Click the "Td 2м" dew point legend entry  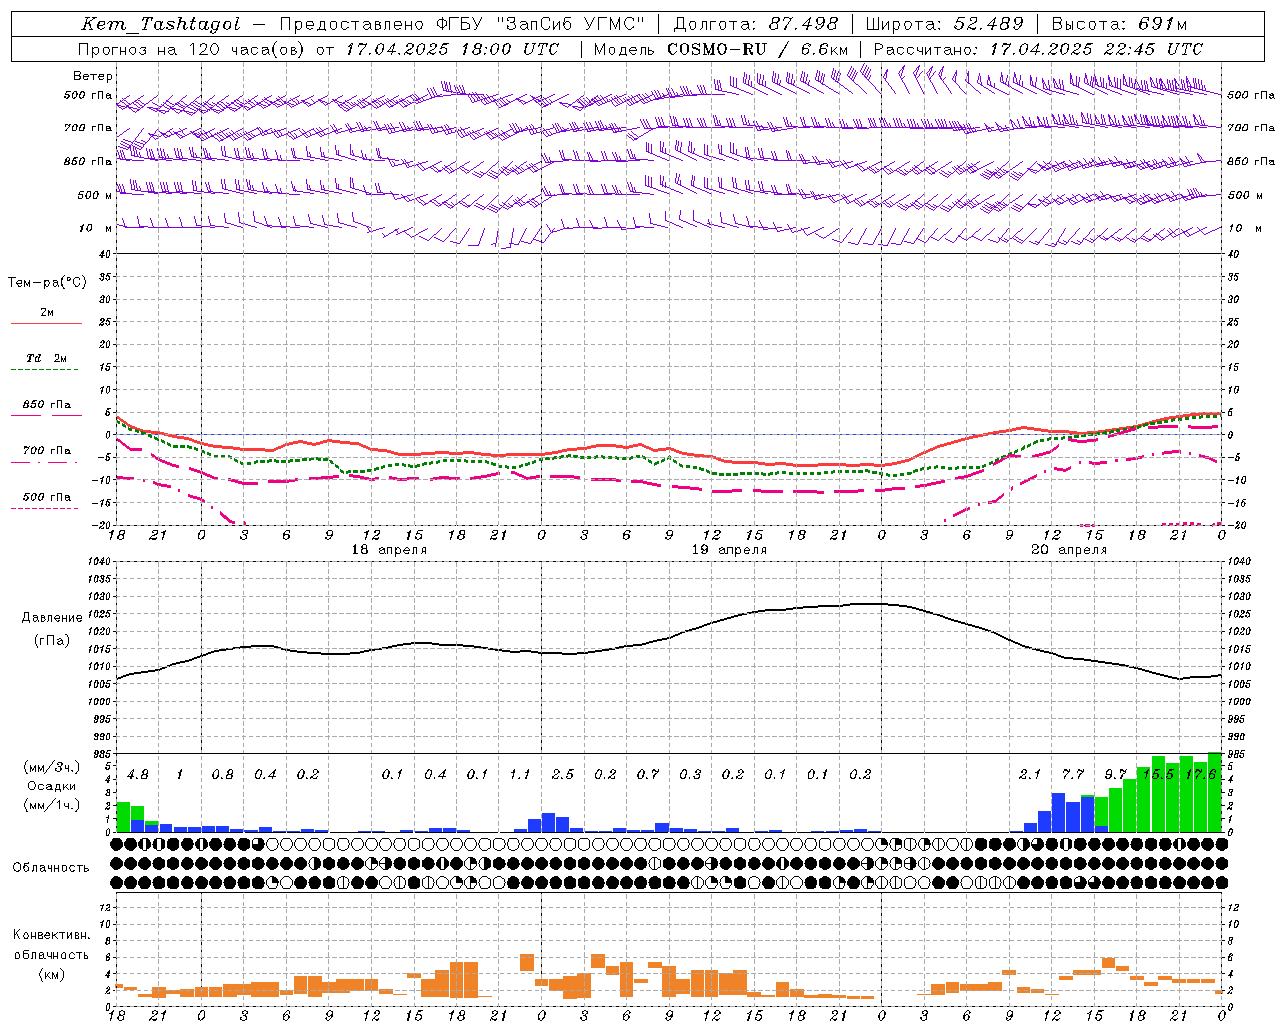click(x=47, y=358)
